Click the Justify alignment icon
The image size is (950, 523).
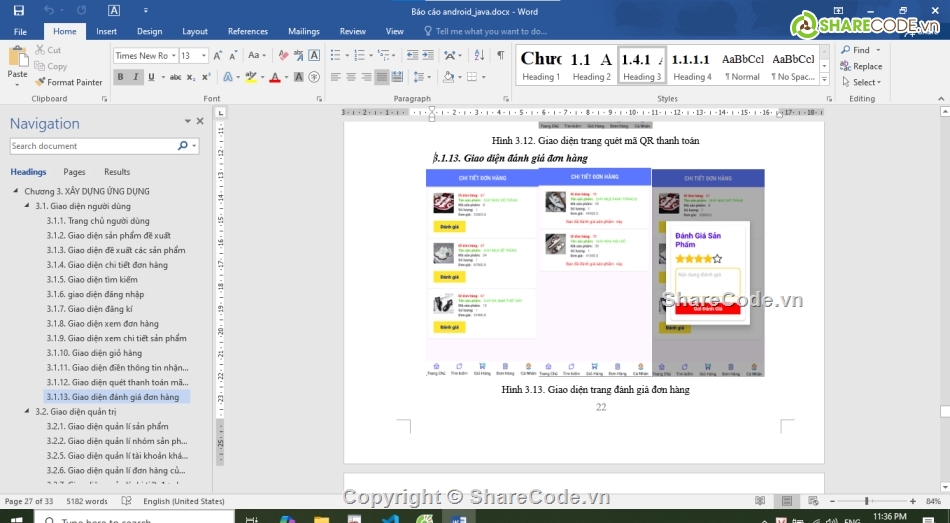point(382,77)
